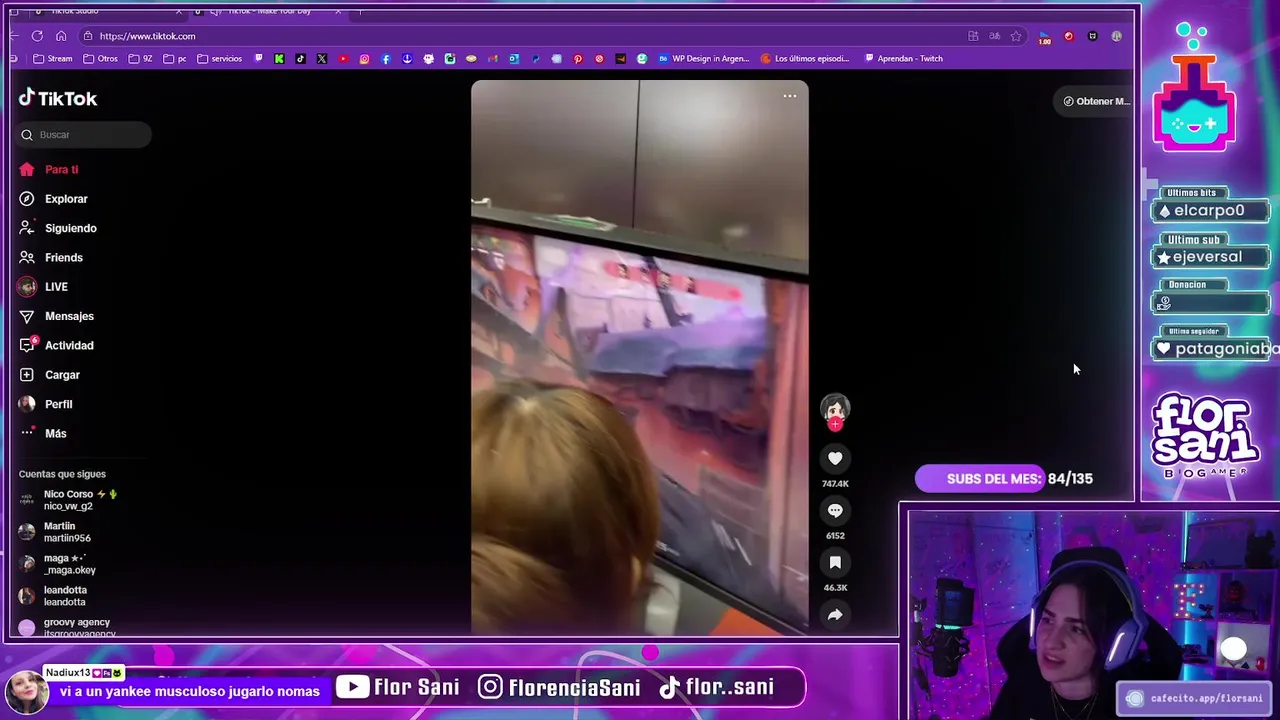Click the Buscar search field
This screenshot has width=1280, height=720.
(x=84, y=134)
